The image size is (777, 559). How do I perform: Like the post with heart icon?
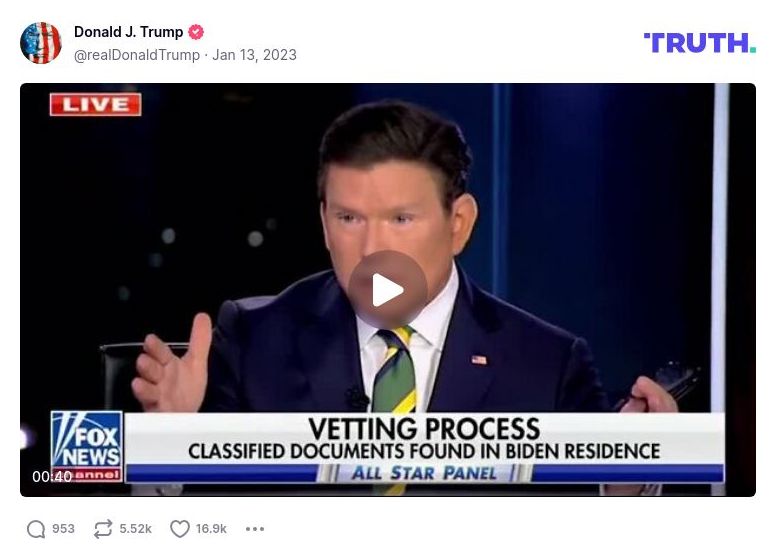pyautogui.click(x=179, y=529)
